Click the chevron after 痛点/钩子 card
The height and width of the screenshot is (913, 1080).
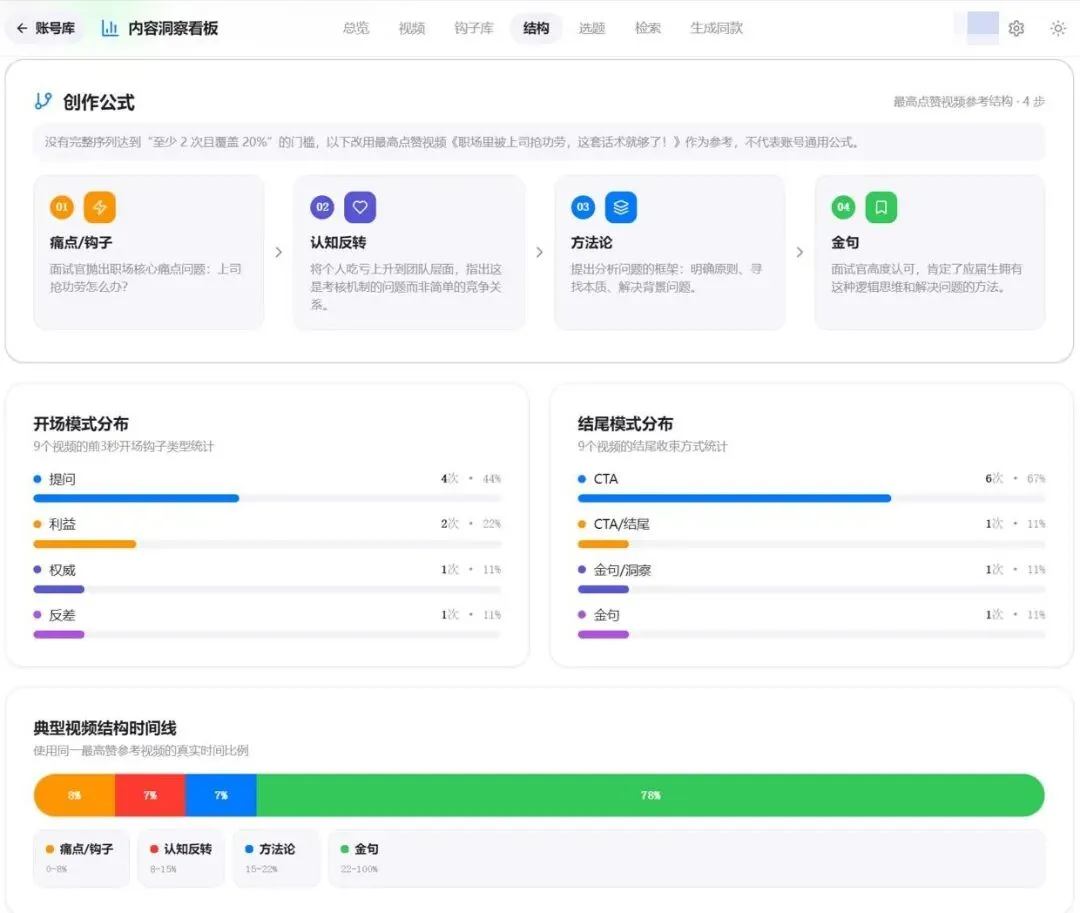click(278, 252)
